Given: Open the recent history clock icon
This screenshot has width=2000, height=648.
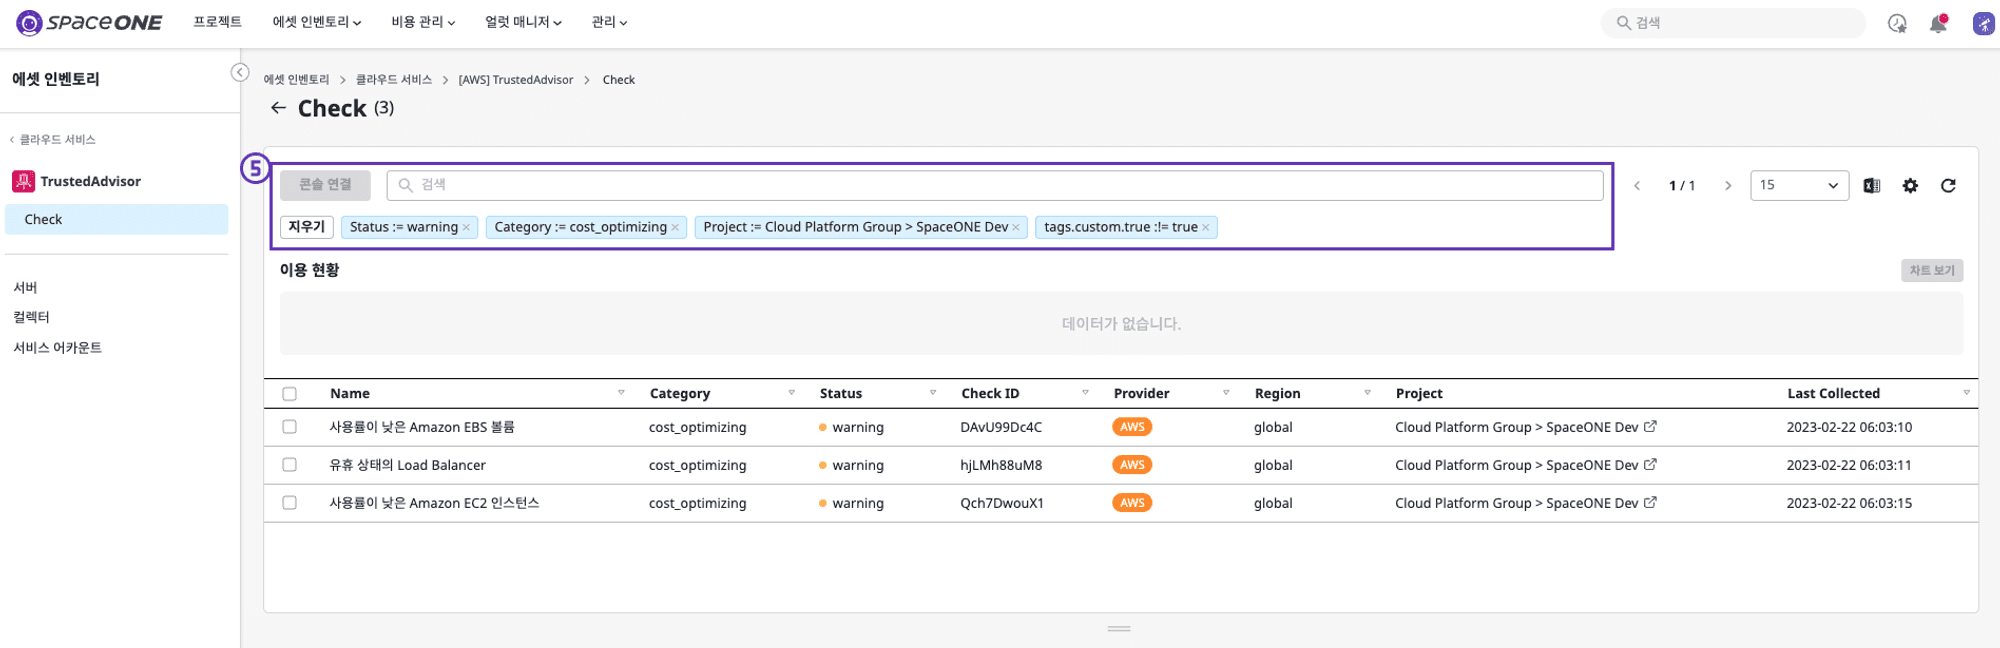Looking at the screenshot, I should click(x=1897, y=23).
